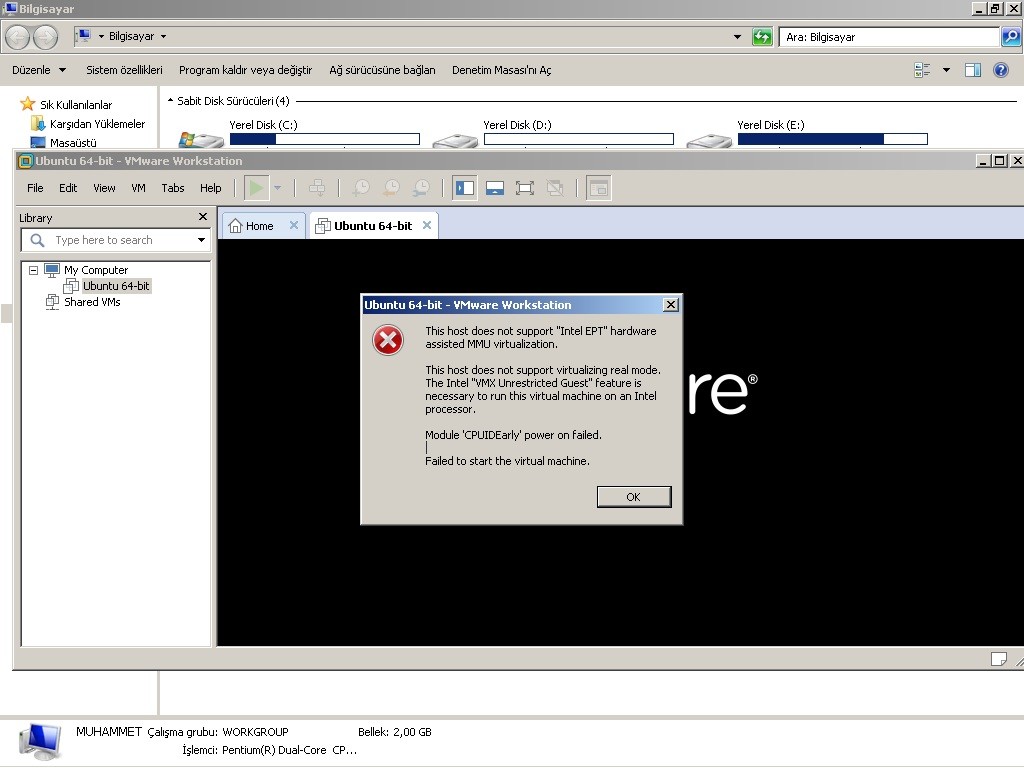Toggle the Explorer preview pane icon
Screen dimensions: 1024x768
click(973, 70)
